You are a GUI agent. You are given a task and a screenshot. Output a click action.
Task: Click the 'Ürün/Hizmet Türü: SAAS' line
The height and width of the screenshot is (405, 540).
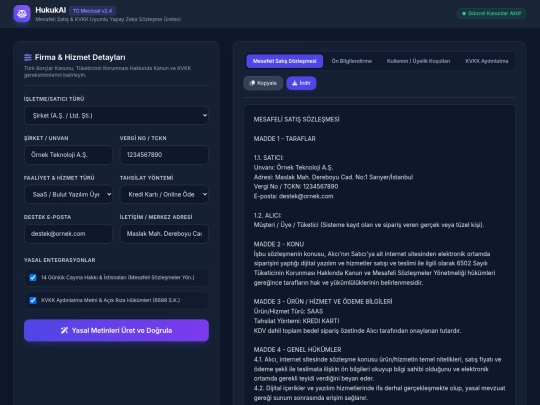coord(288,311)
